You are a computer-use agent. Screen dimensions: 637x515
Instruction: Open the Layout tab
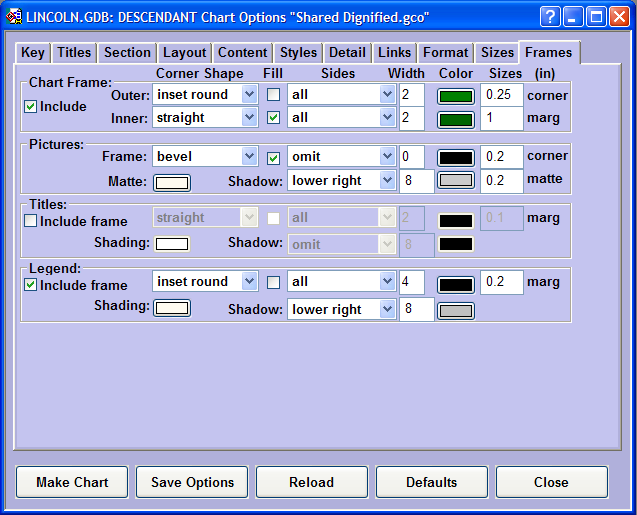point(185,53)
